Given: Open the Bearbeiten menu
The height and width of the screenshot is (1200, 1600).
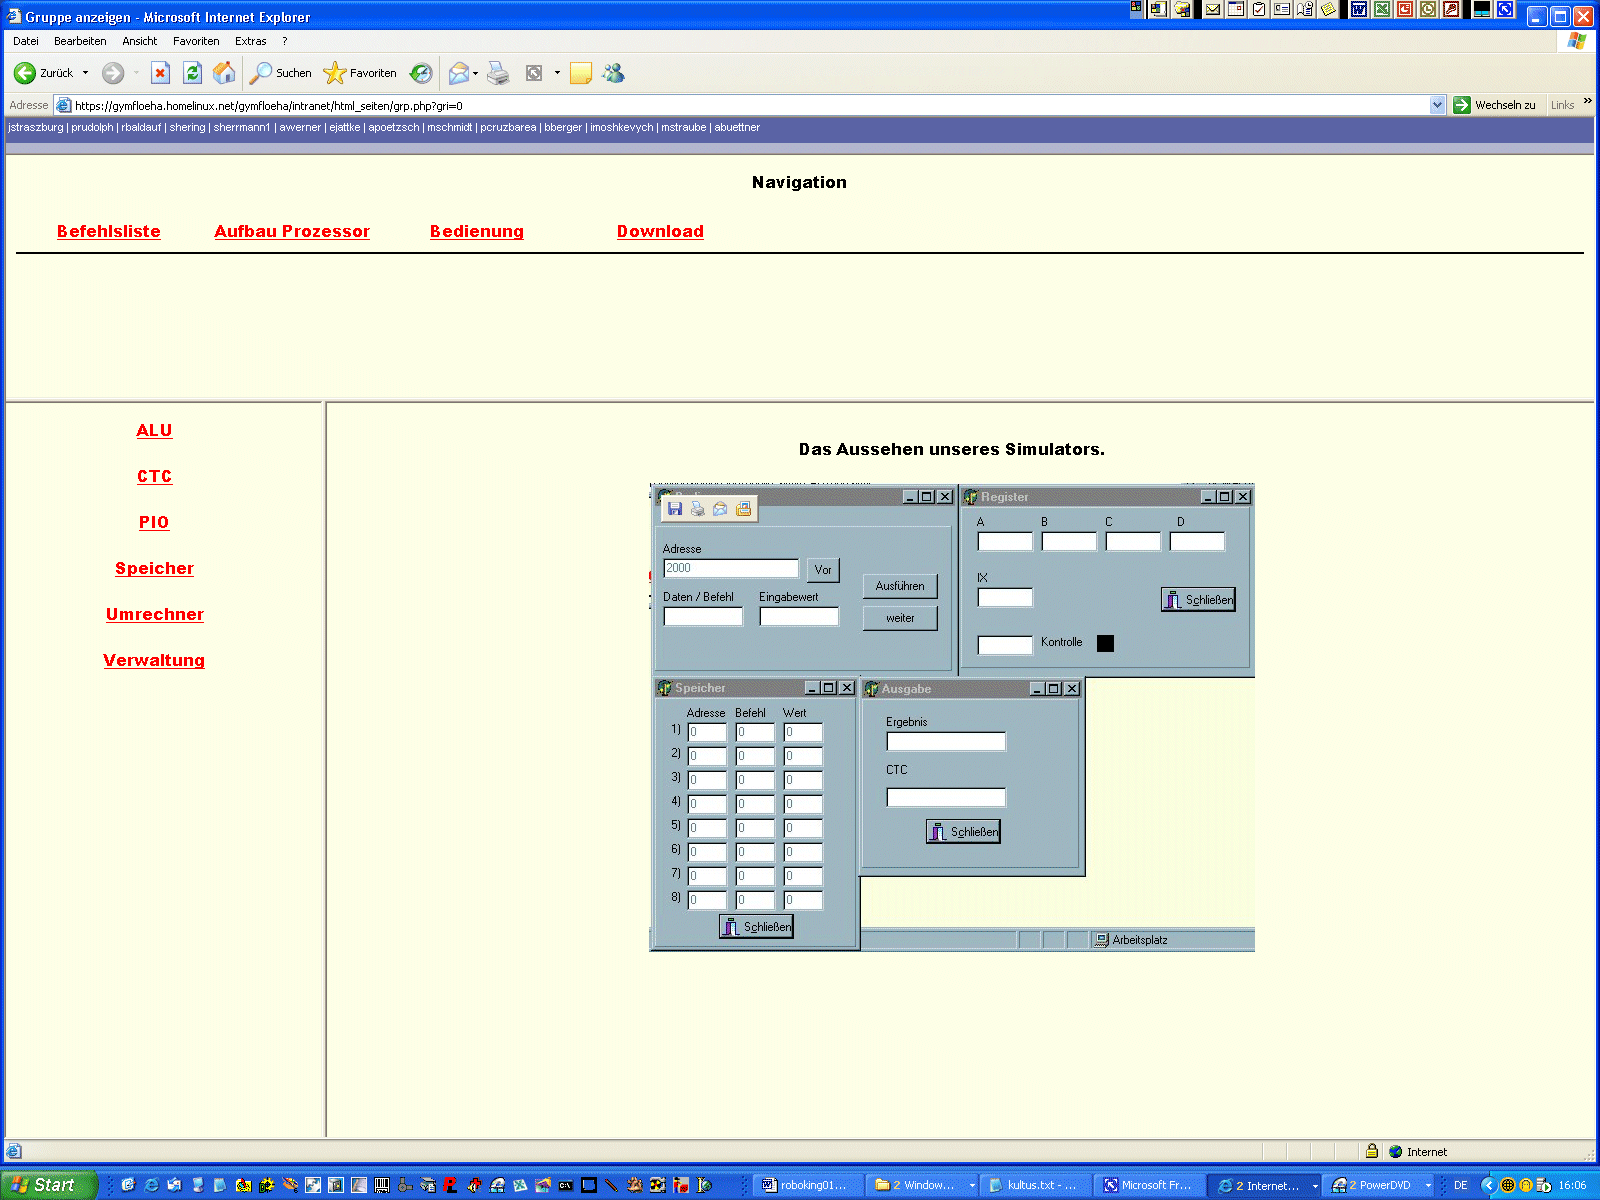Looking at the screenshot, I should [80, 41].
